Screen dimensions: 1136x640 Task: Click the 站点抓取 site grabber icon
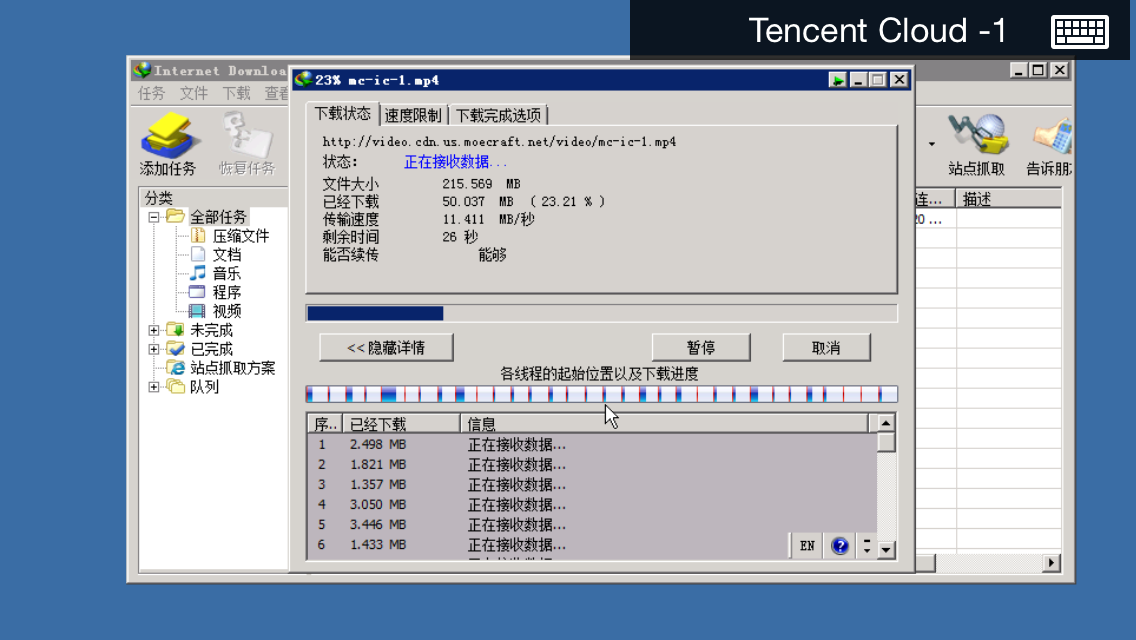pos(976,144)
